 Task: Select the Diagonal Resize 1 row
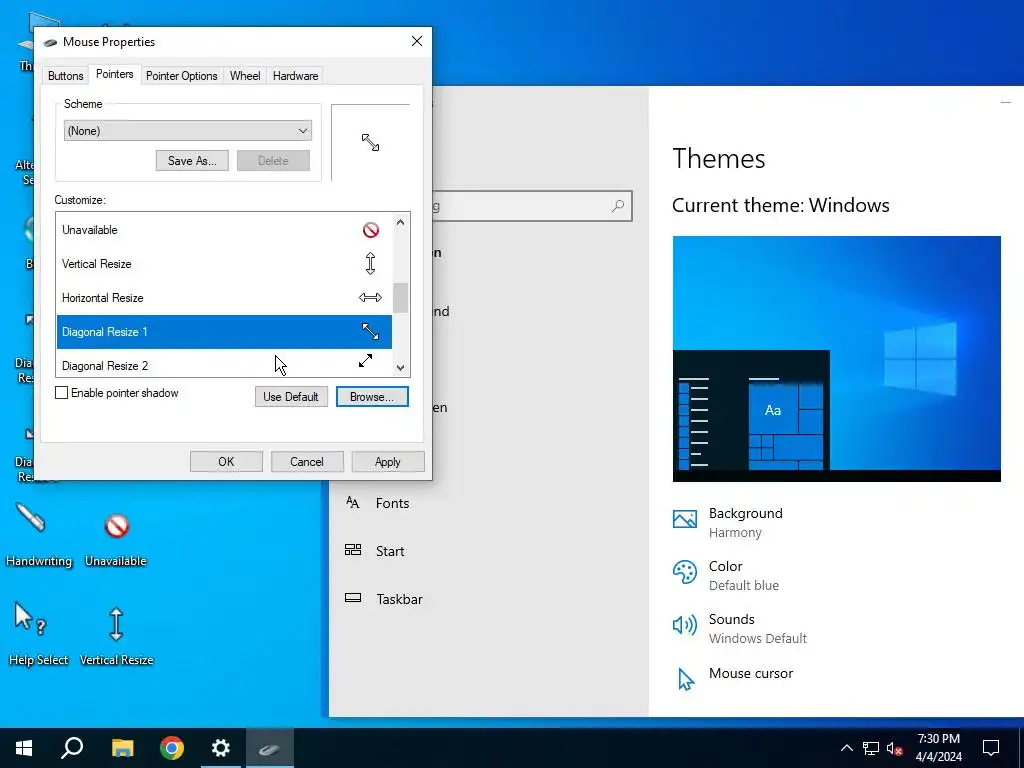pyautogui.click(x=224, y=332)
